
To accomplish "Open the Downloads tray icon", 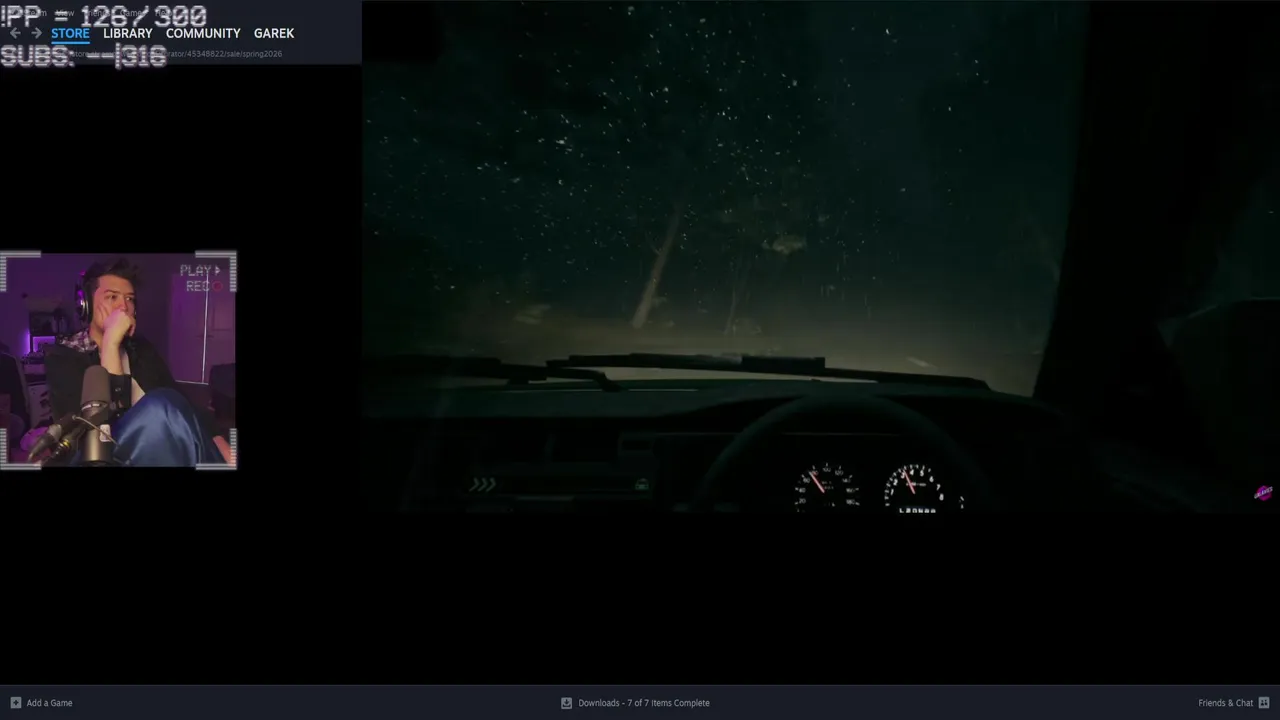I will click(566, 703).
